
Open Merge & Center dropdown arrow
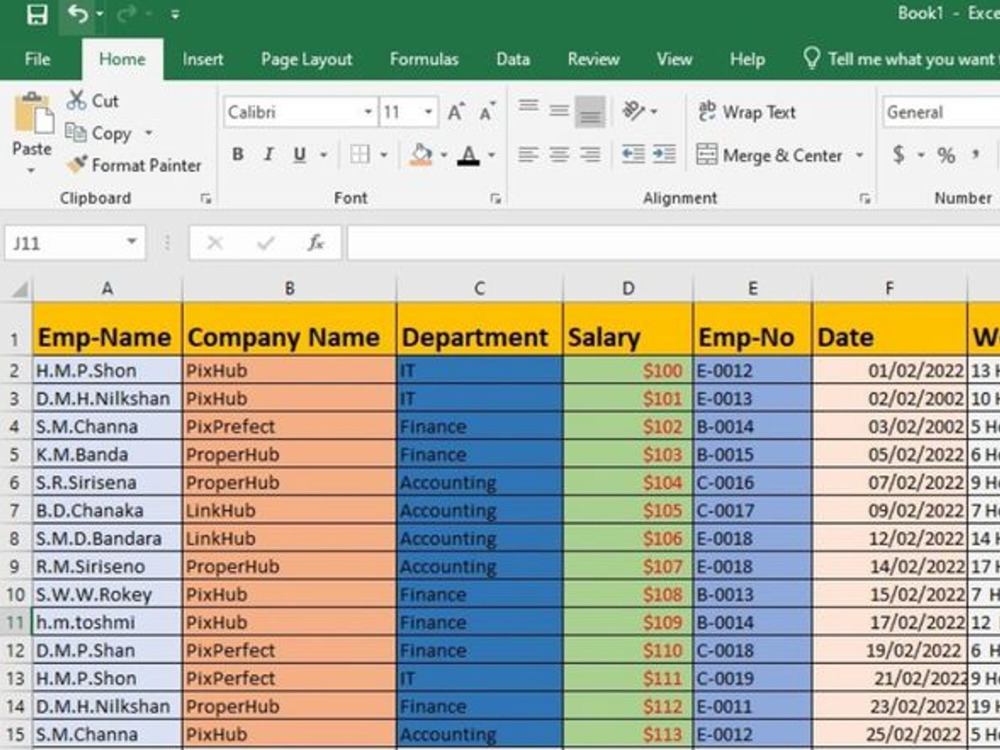click(859, 155)
